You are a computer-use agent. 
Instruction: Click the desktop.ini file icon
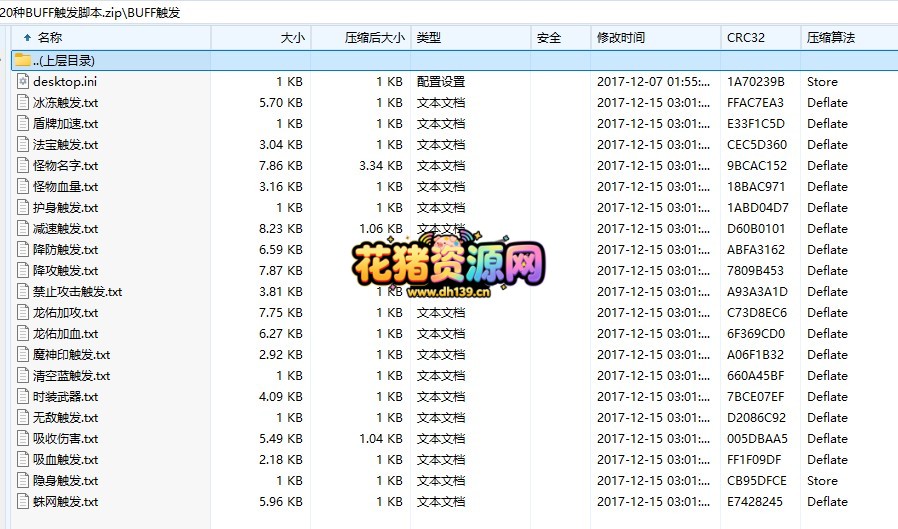point(22,81)
